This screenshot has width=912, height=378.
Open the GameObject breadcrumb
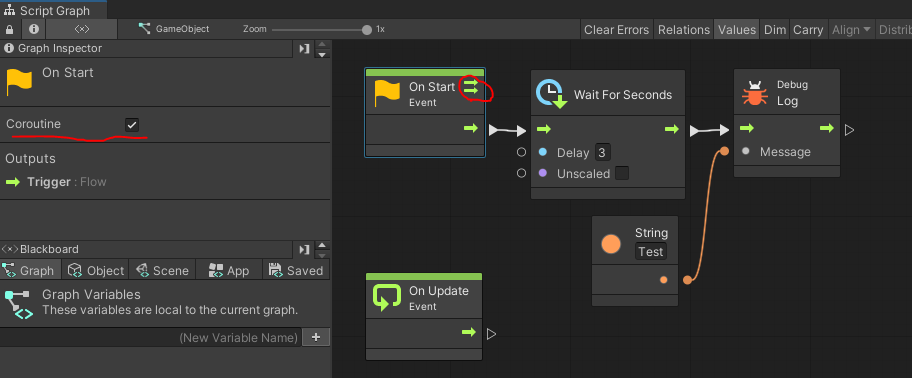(173, 29)
